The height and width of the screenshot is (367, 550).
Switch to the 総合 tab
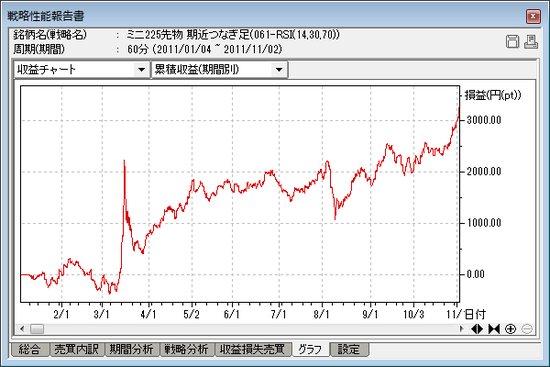(29, 349)
